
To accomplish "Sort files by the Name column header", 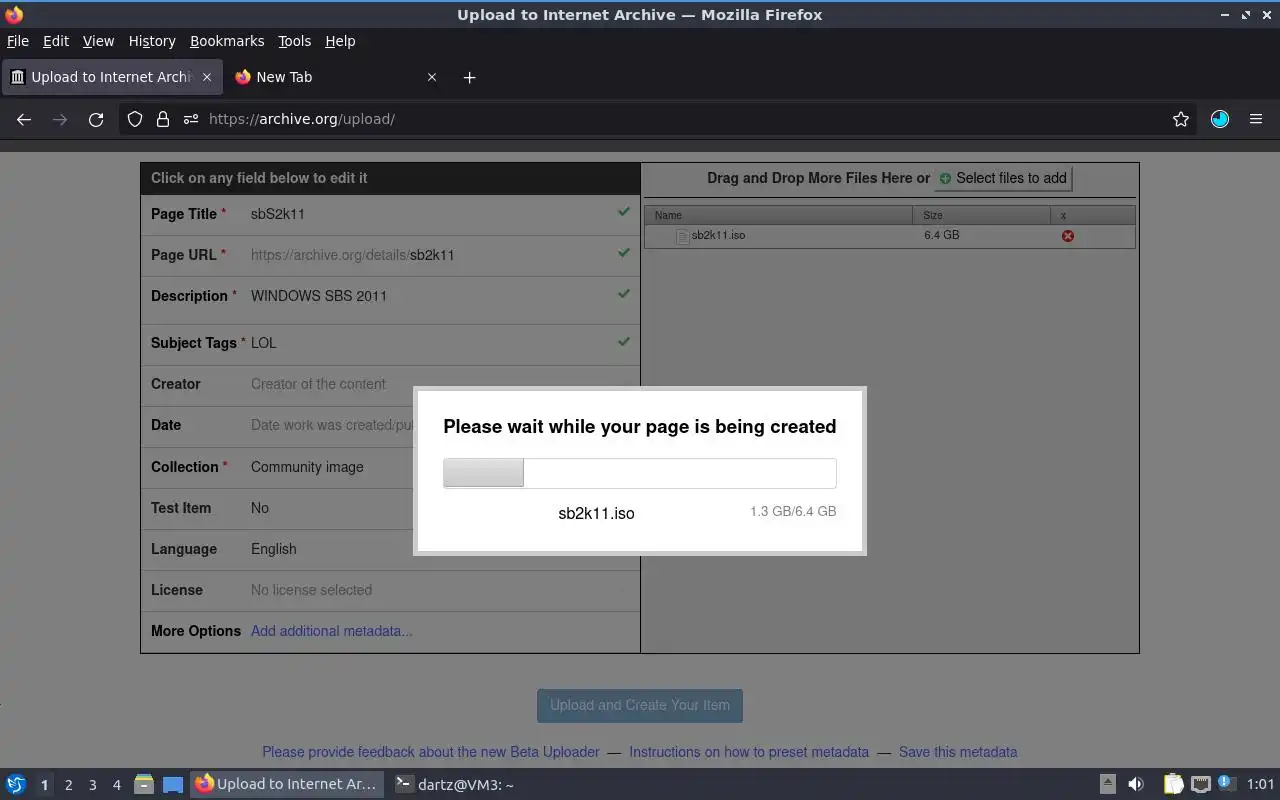I will click(779, 215).
